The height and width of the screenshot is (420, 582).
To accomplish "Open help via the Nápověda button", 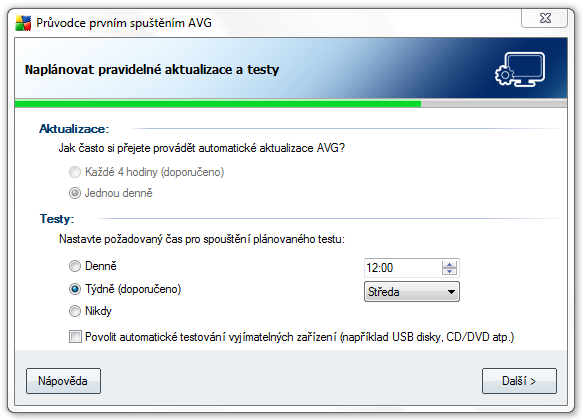I will tap(63, 381).
